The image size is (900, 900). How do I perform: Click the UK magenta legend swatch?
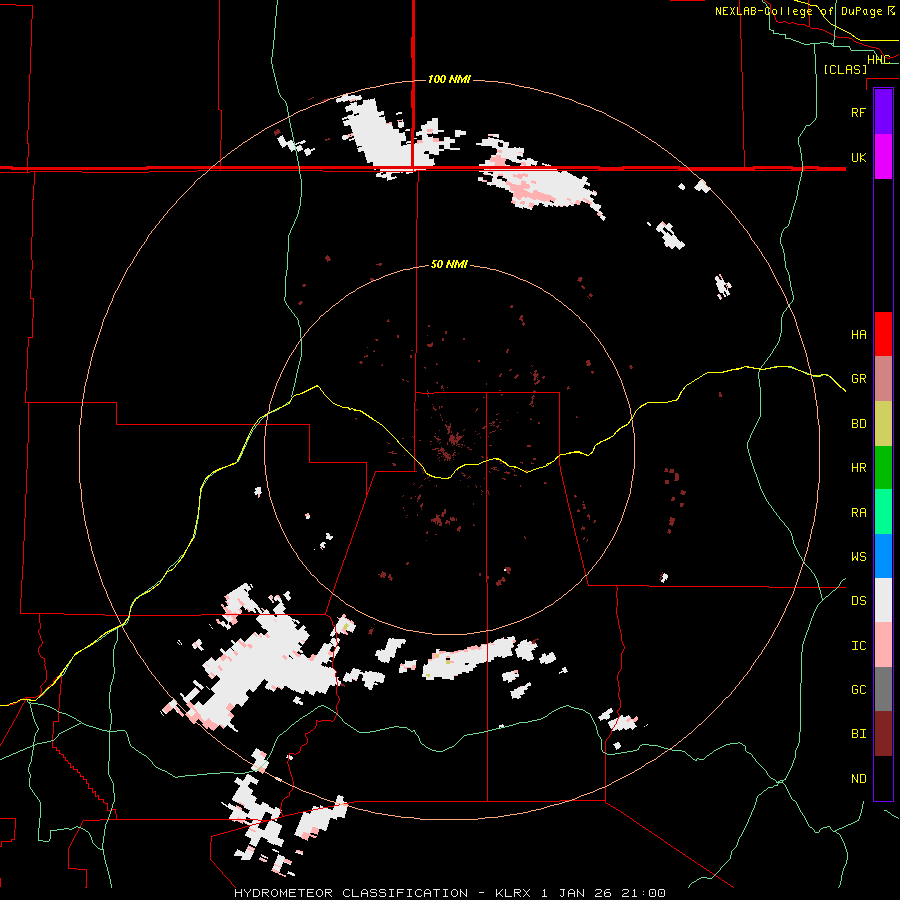[883, 157]
